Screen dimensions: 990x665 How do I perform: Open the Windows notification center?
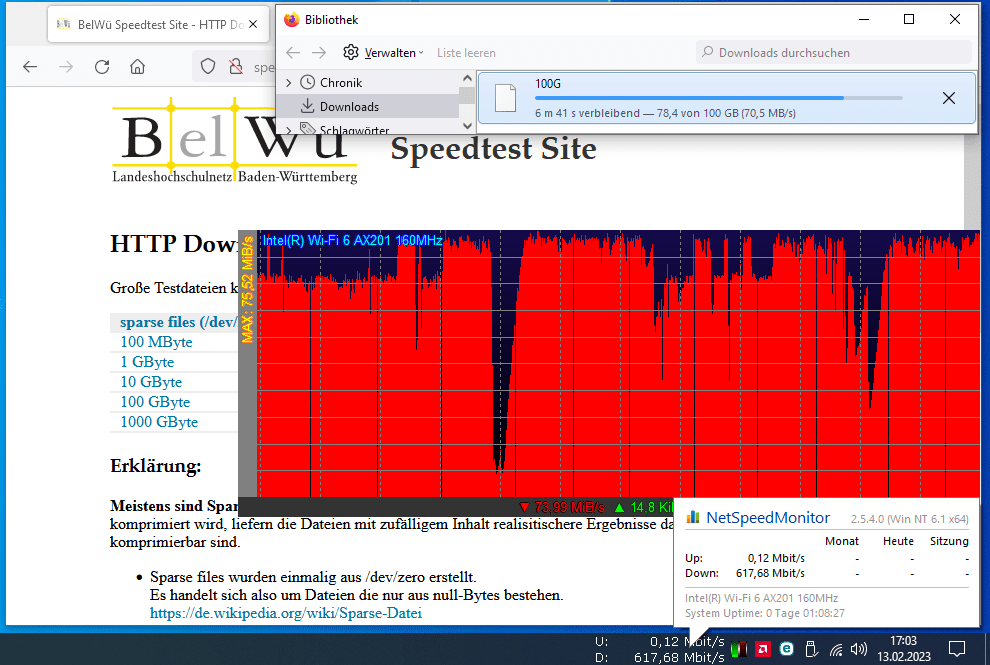tap(957, 649)
